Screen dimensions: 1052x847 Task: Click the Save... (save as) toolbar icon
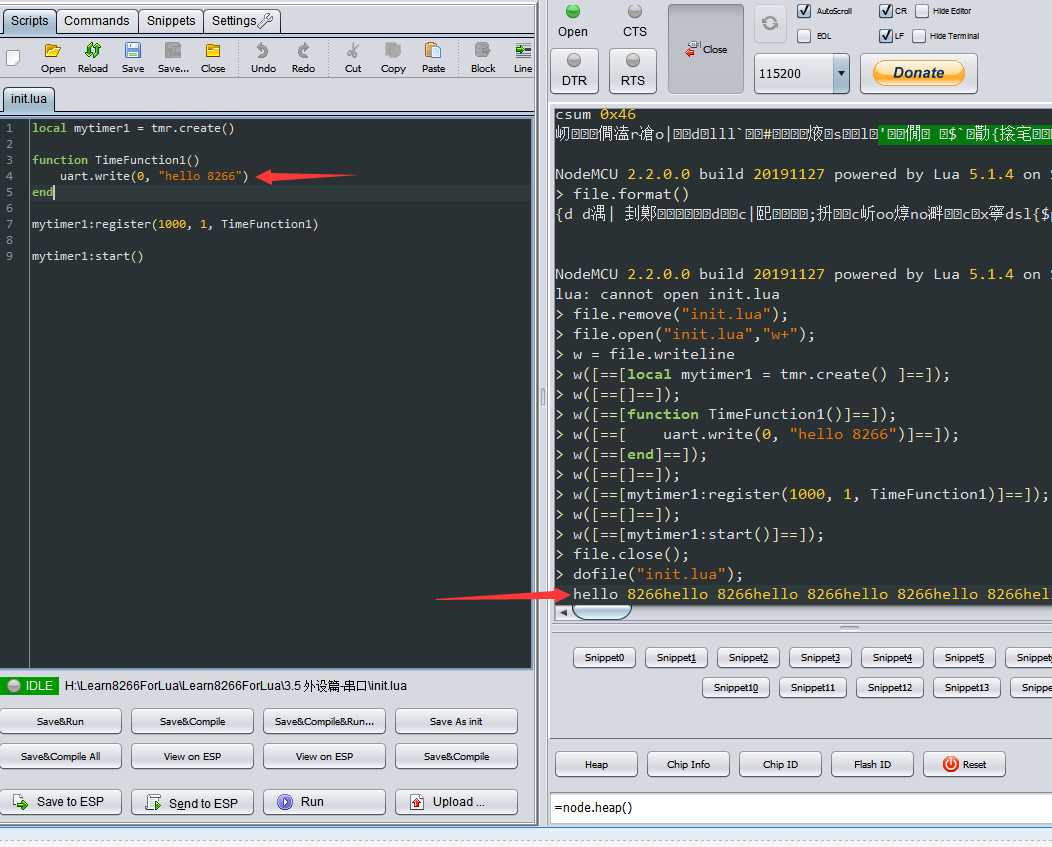point(173,58)
